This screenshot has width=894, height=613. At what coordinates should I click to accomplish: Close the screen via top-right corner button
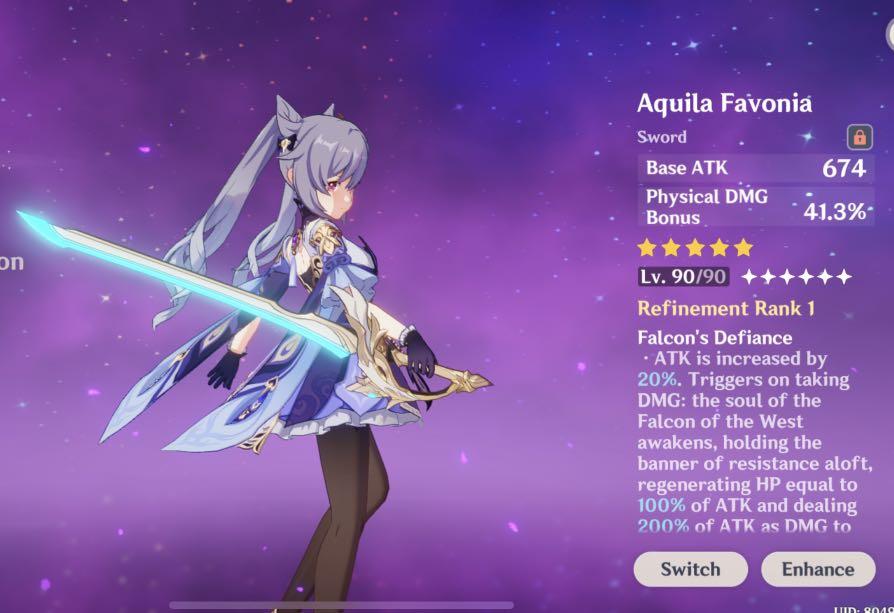point(890,34)
